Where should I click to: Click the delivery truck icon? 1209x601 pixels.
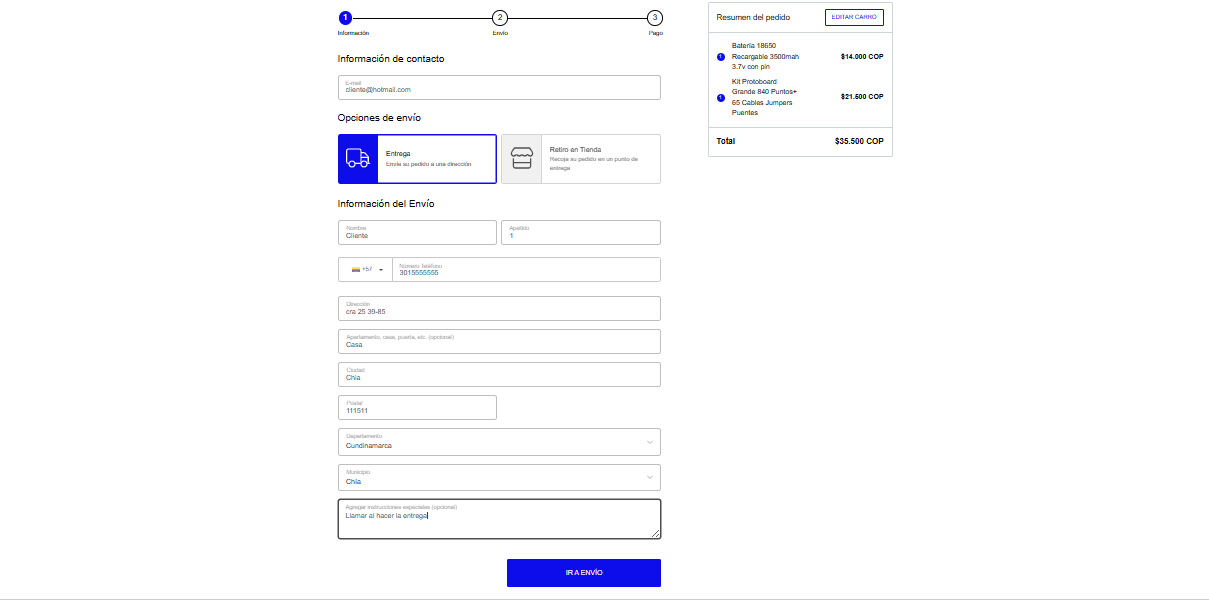click(358, 159)
